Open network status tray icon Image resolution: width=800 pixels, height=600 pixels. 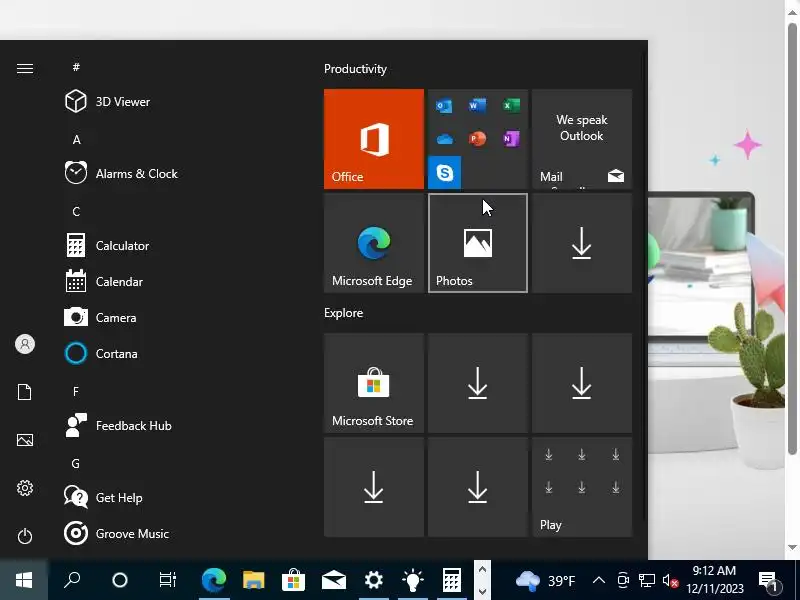pyautogui.click(x=646, y=580)
